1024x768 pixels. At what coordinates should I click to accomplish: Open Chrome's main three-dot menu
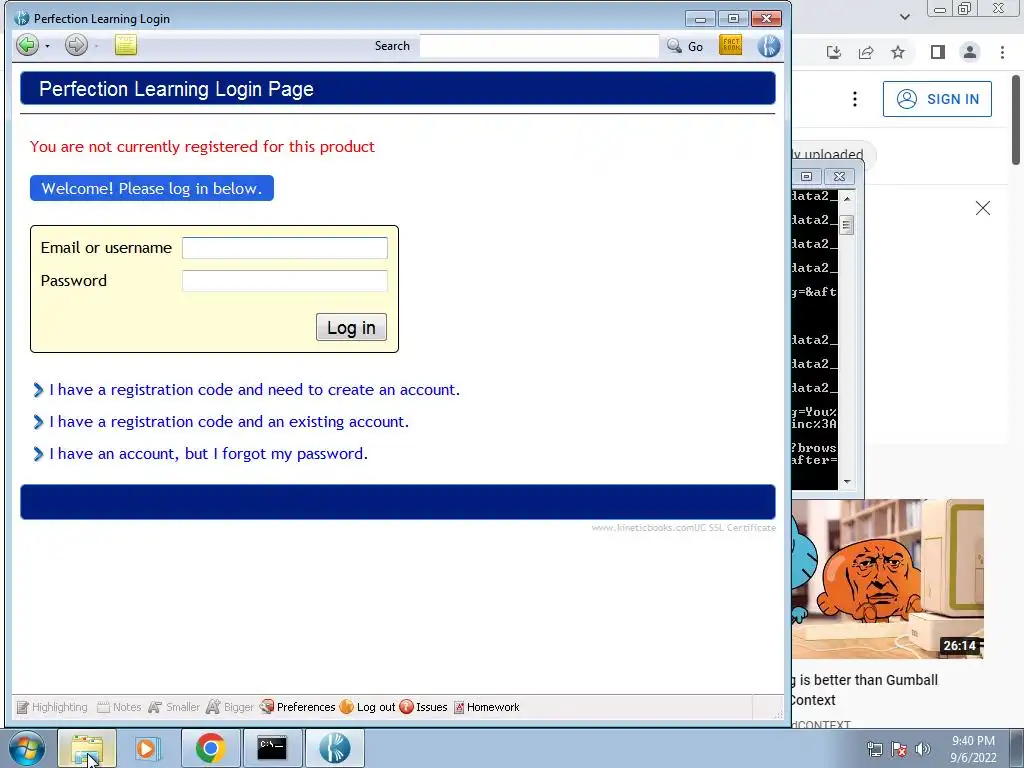coord(1002,52)
